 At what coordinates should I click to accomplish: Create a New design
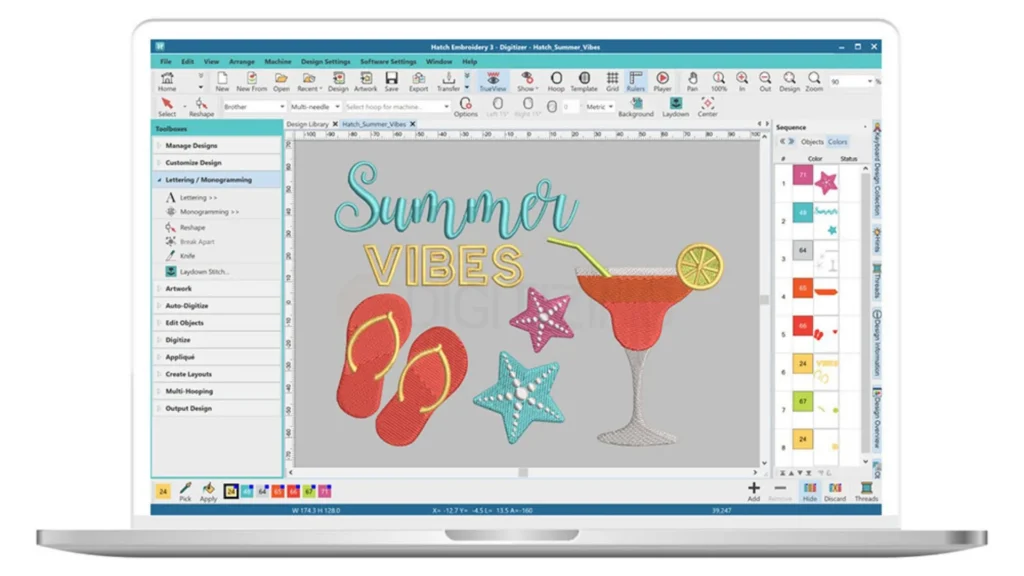tap(222, 82)
